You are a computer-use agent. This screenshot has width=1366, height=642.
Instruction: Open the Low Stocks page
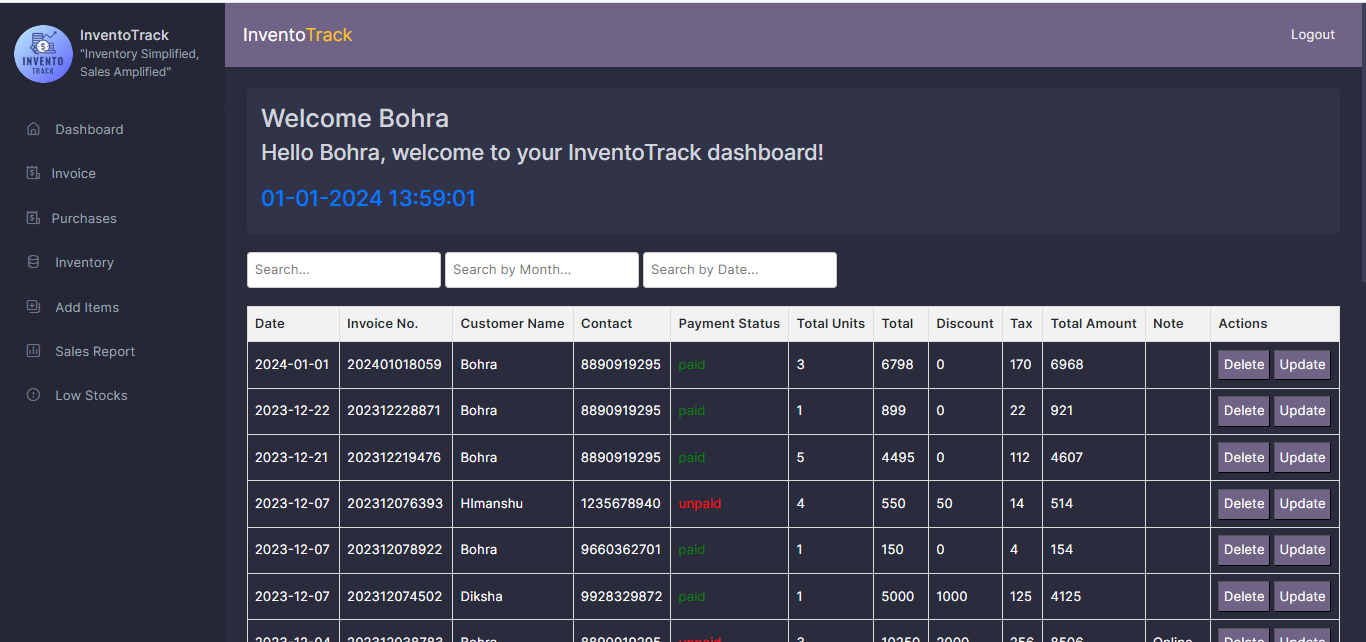click(x=91, y=395)
